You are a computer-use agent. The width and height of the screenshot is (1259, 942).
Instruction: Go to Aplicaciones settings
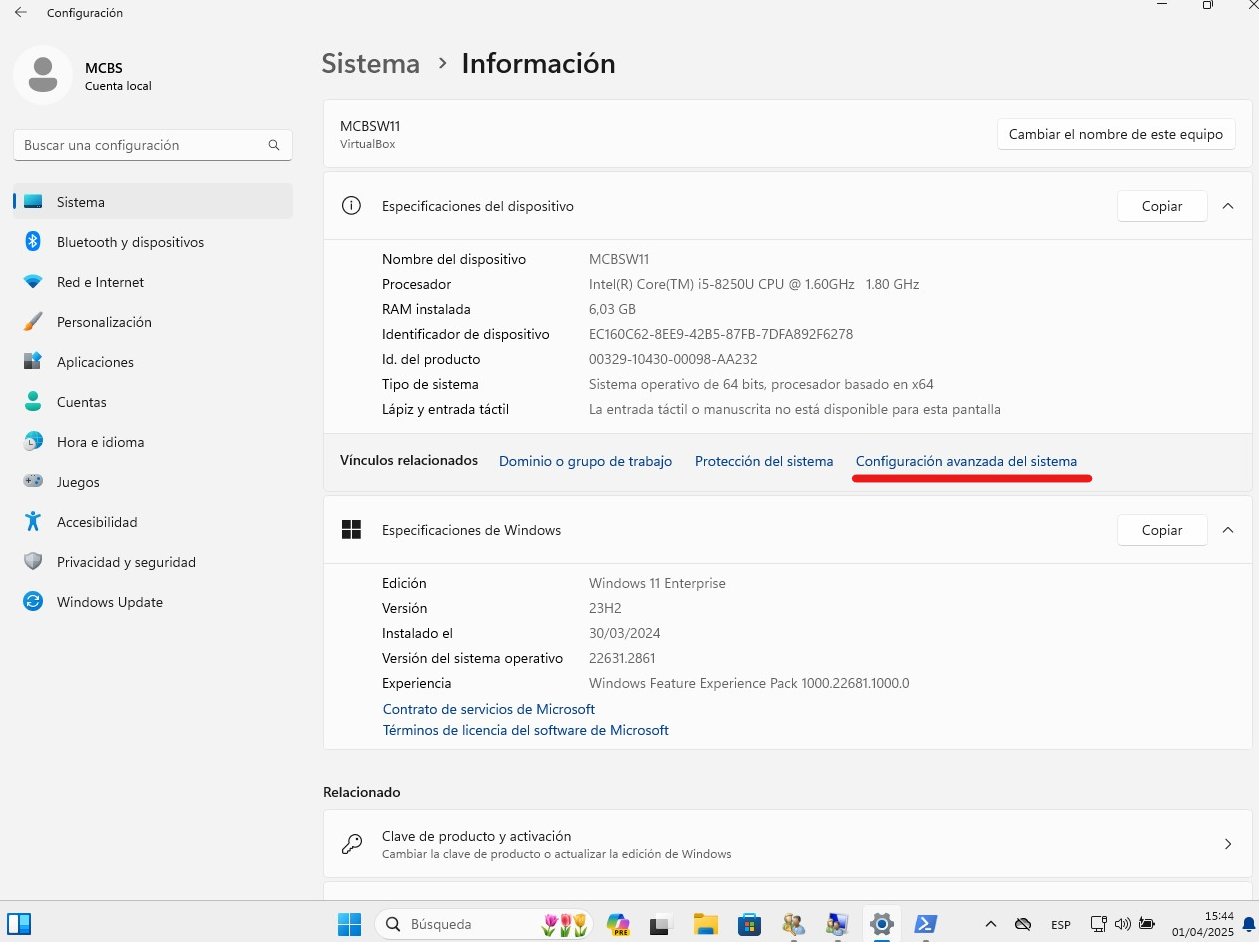[95, 362]
